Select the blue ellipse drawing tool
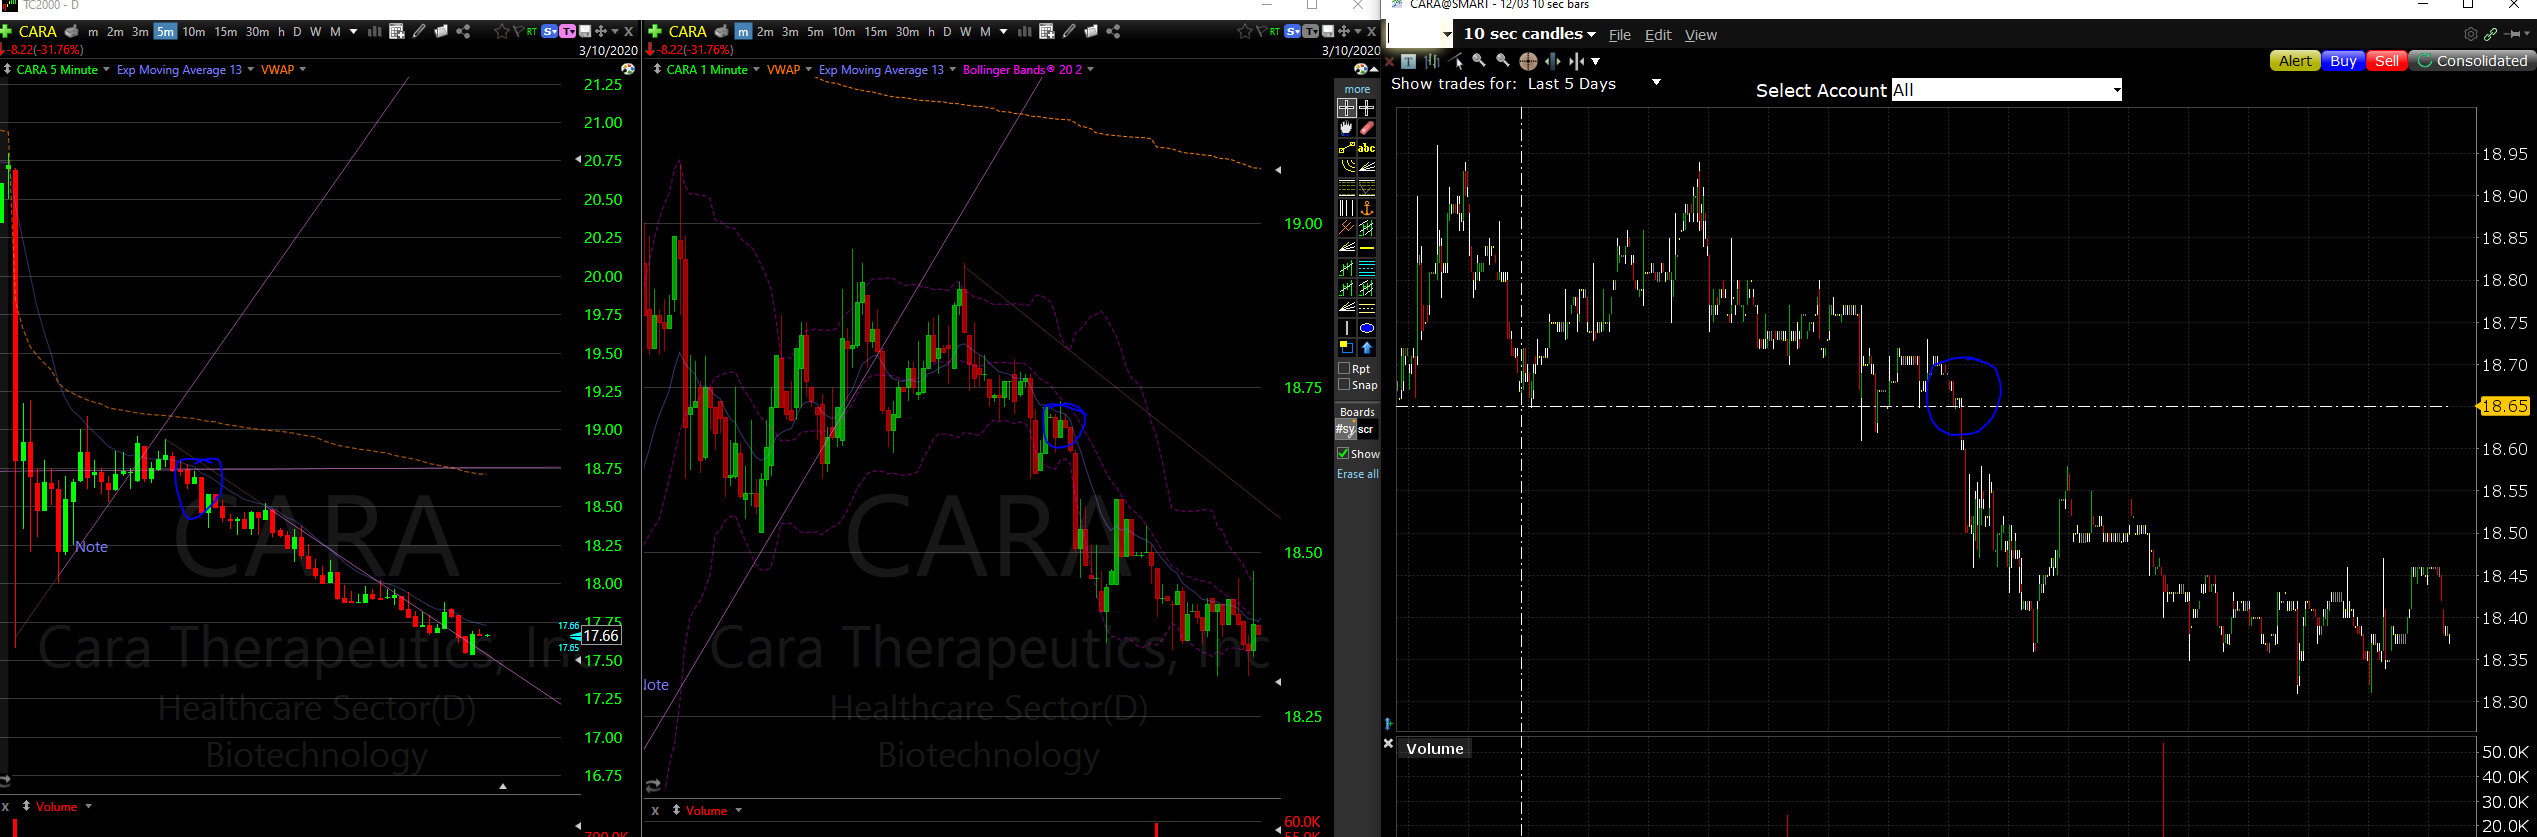This screenshot has width=2537, height=837. coord(1366,328)
